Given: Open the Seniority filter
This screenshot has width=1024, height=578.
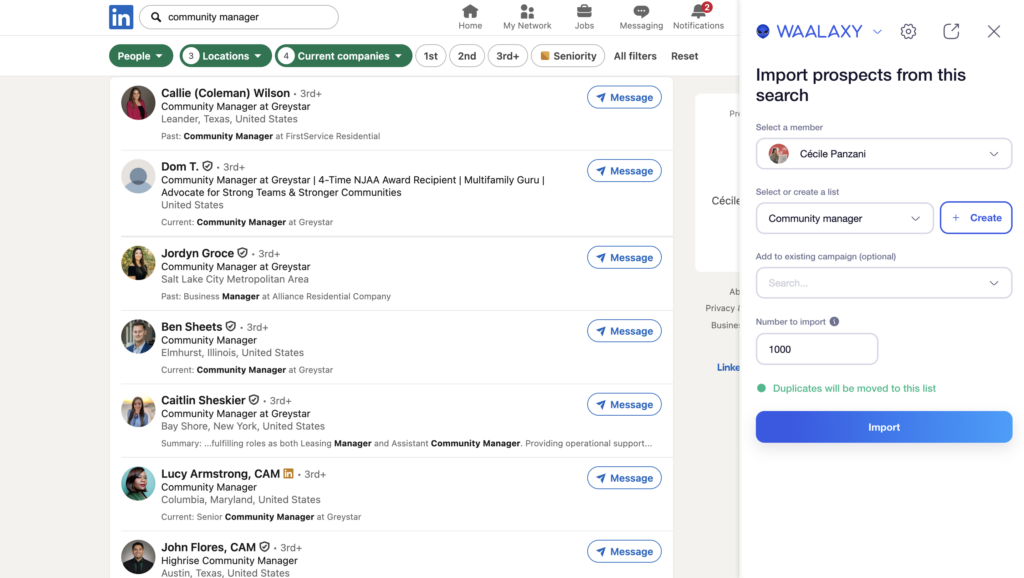Looking at the screenshot, I should tap(568, 56).
